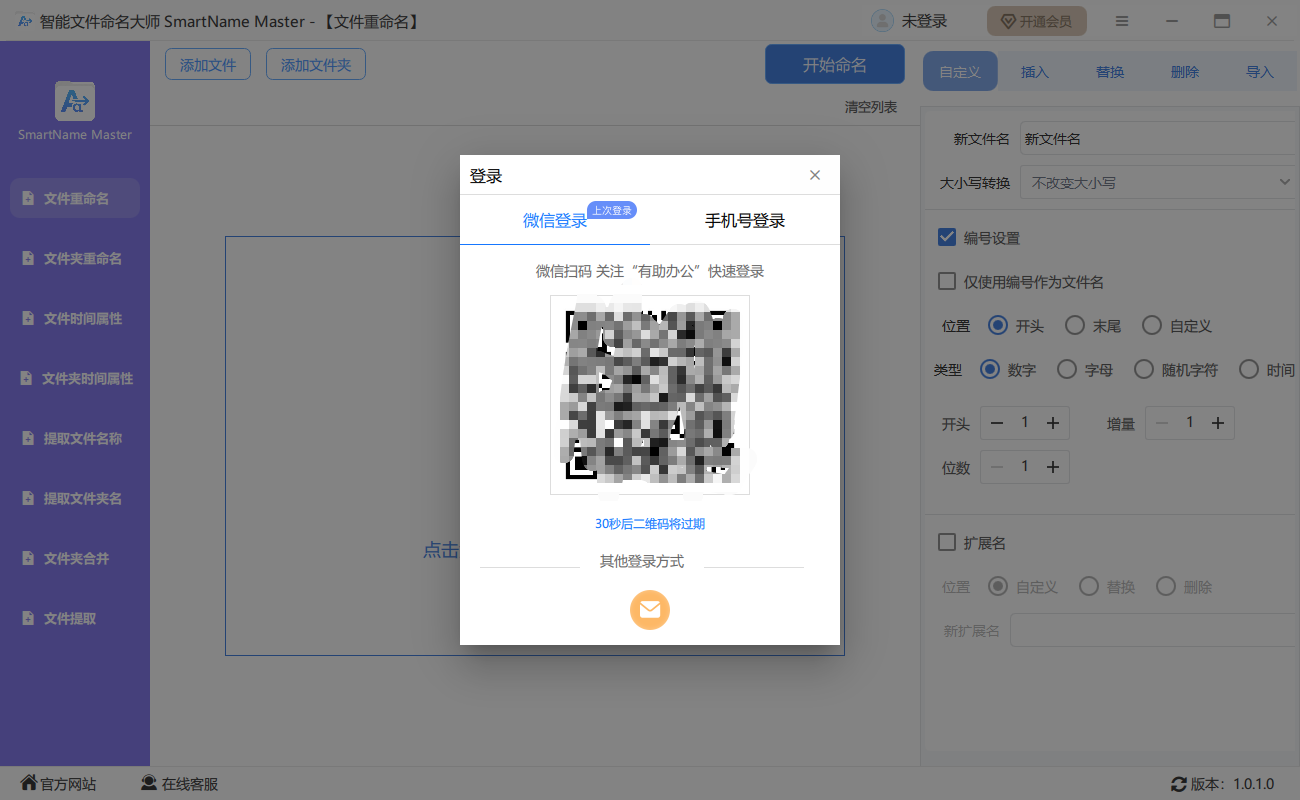This screenshot has width=1300, height=800.
Task: Click the version refresh icon
Action: click(1179, 785)
